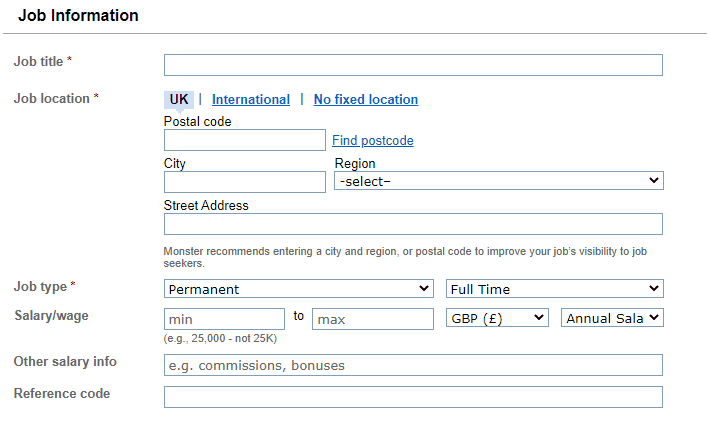Click the Job title label text
This screenshot has width=710, height=421.
coord(39,62)
